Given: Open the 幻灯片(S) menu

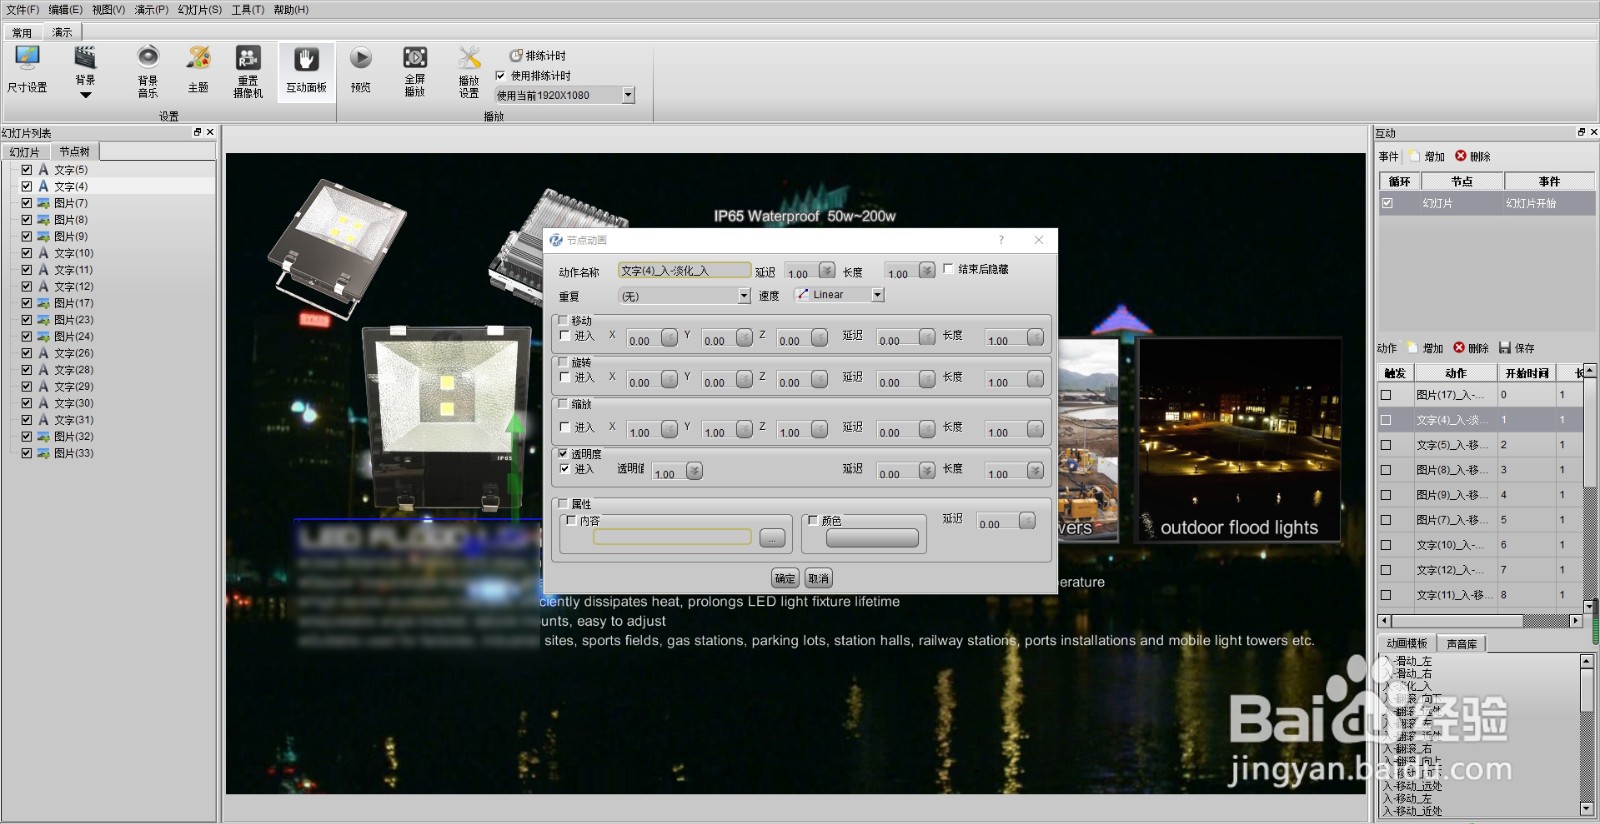Looking at the screenshot, I should (x=200, y=10).
